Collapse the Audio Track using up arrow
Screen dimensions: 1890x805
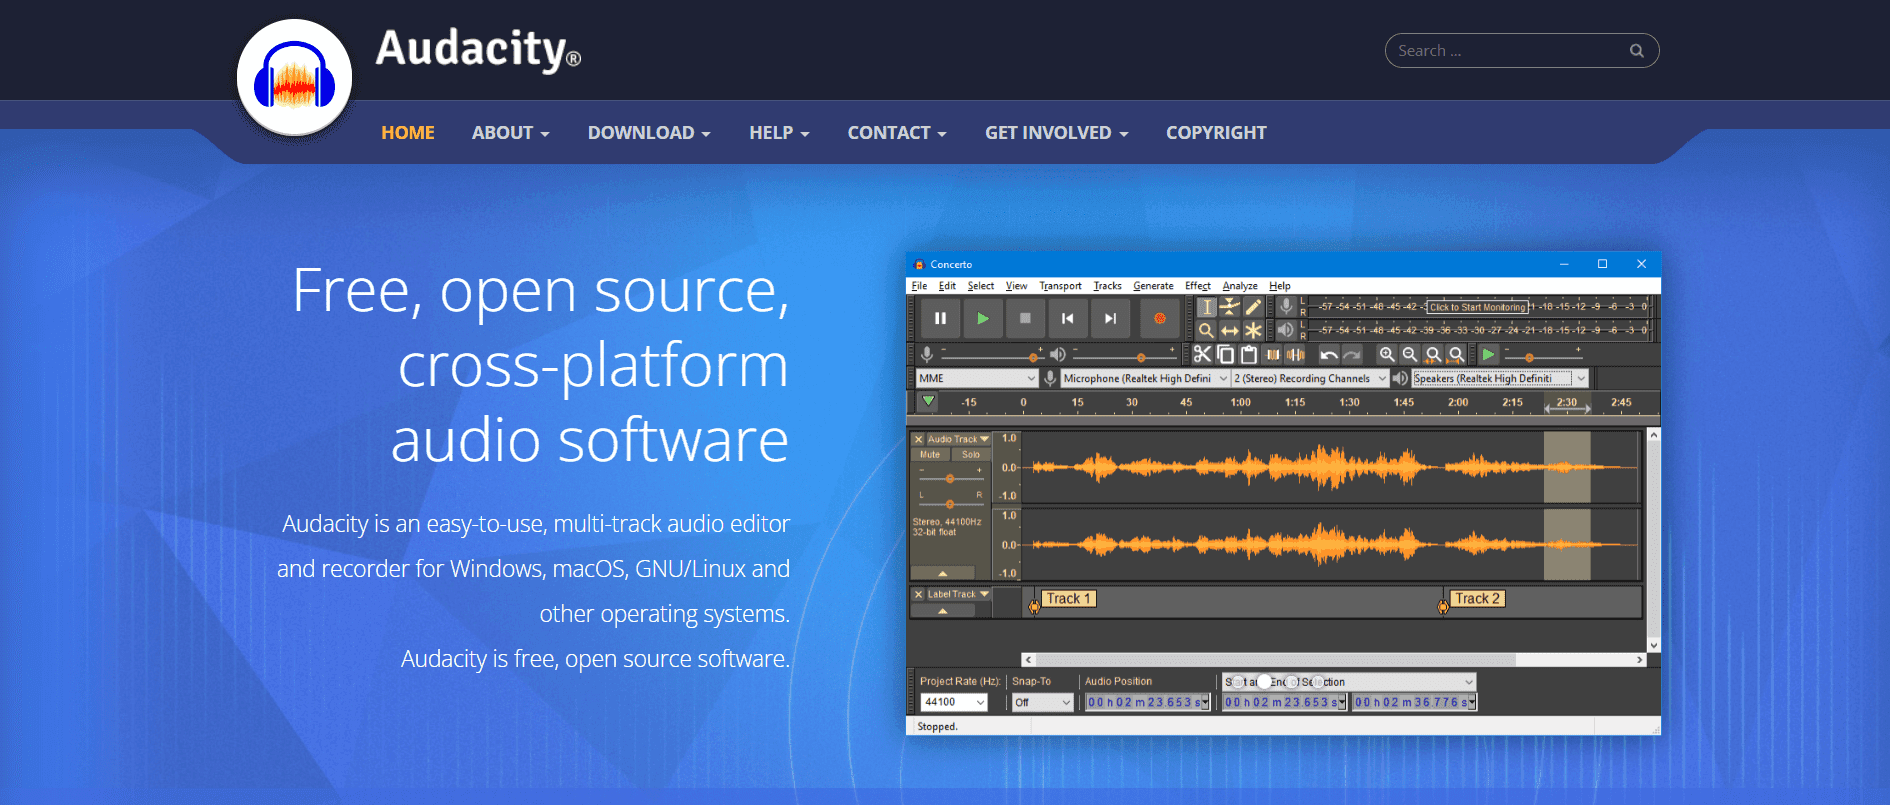point(943,573)
